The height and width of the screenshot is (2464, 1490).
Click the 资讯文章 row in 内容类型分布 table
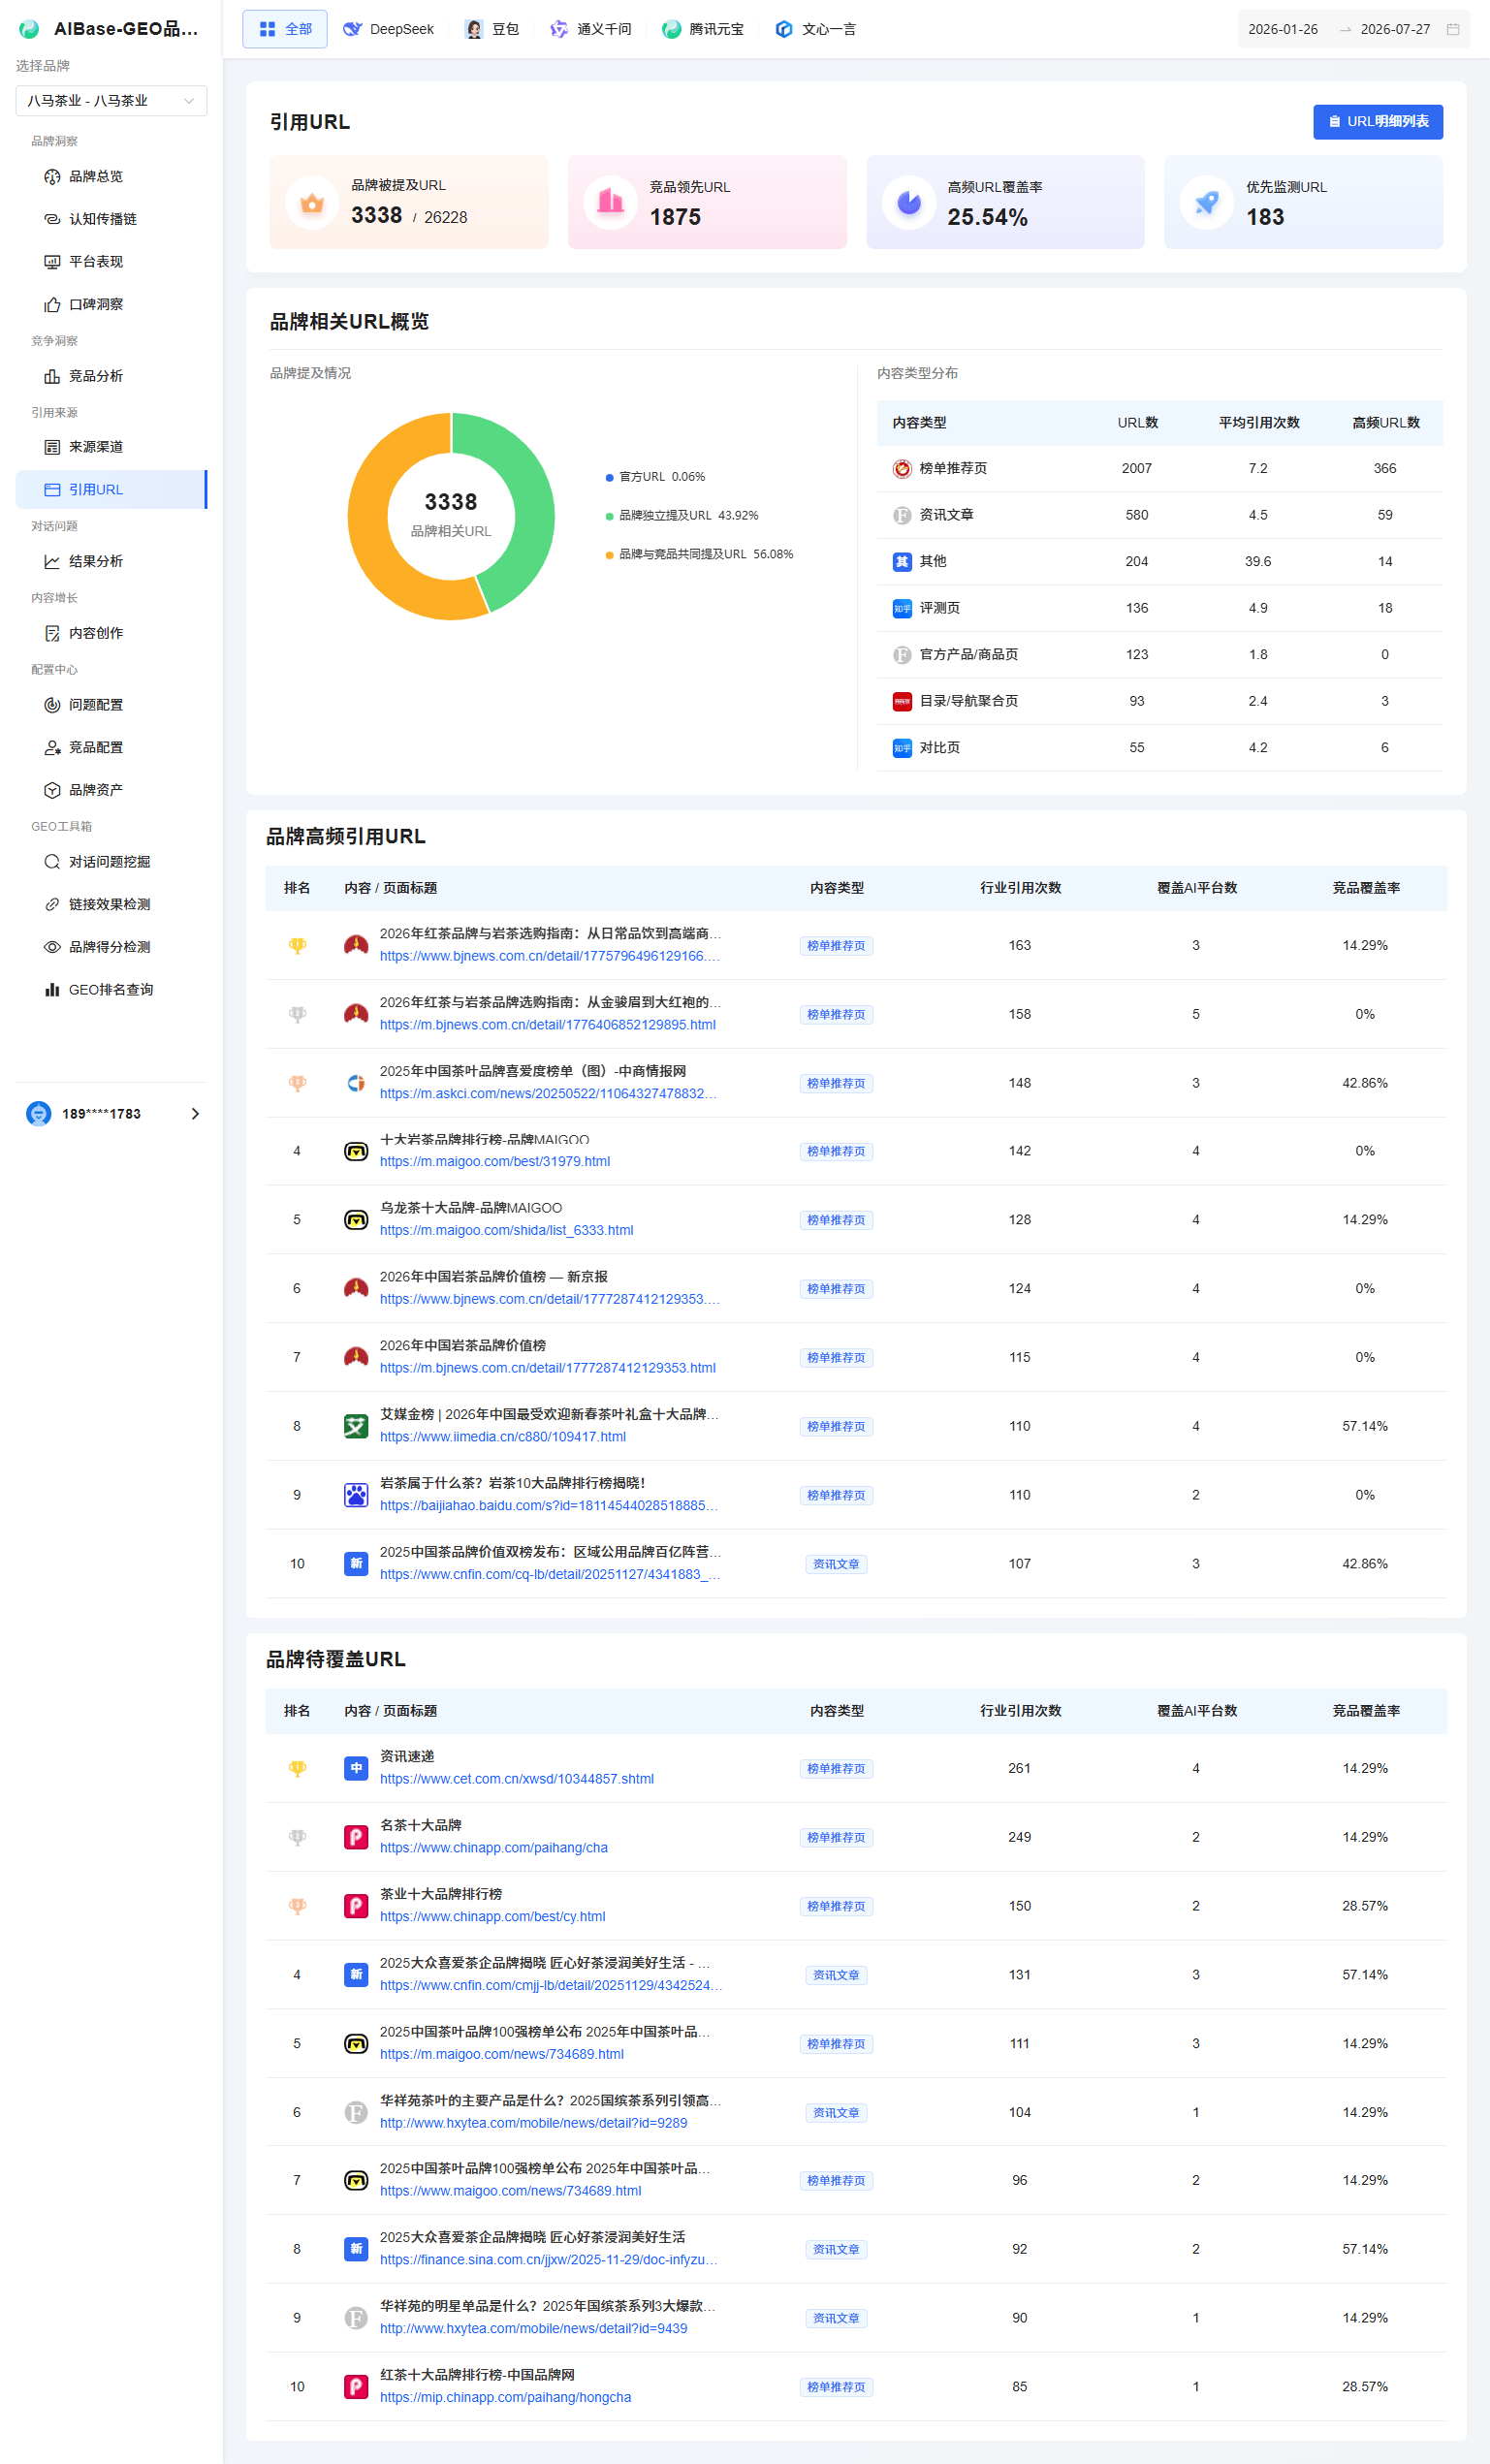pyautogui.click(x=1160, y=515)
